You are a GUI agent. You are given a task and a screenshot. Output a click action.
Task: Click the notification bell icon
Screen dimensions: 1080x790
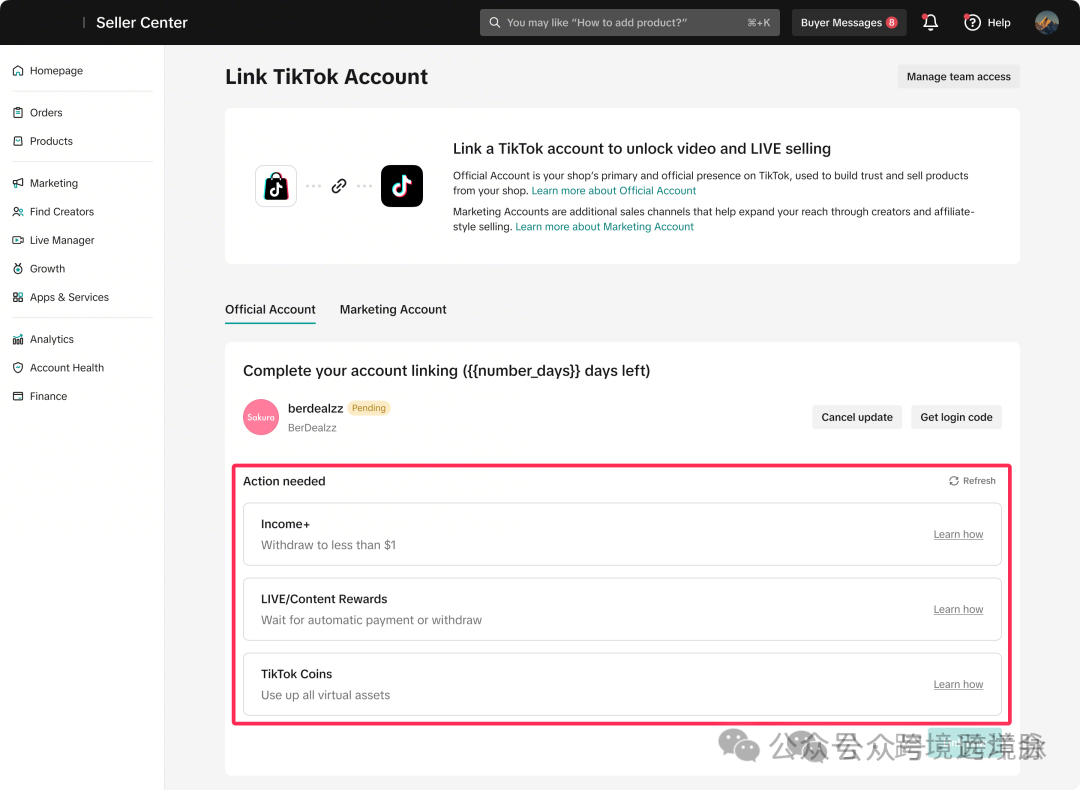point(930,22)
